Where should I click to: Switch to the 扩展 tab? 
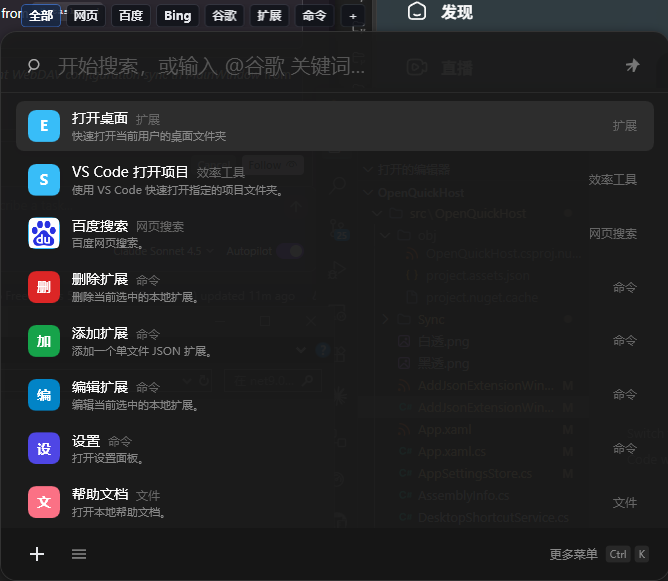coord(269,16)
